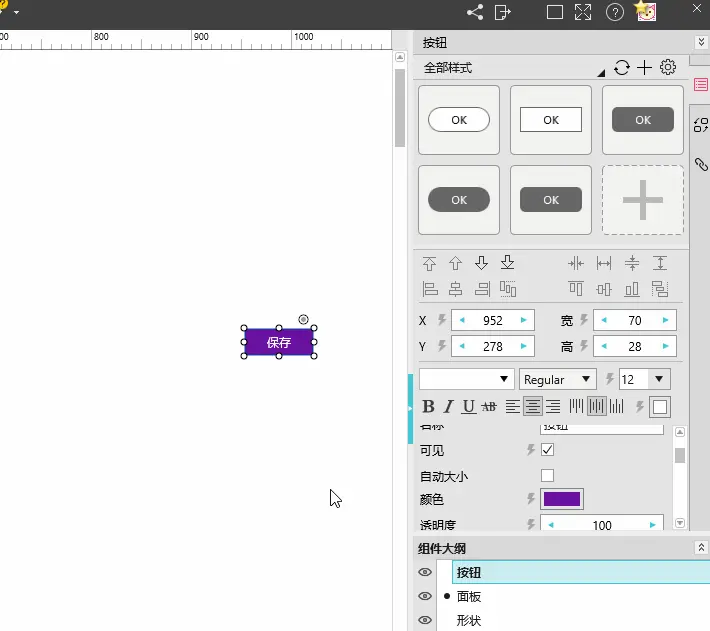Viewport: 710px width, 631px height.
Task: Open help via question mark icon
Action: tap(614, 12)
